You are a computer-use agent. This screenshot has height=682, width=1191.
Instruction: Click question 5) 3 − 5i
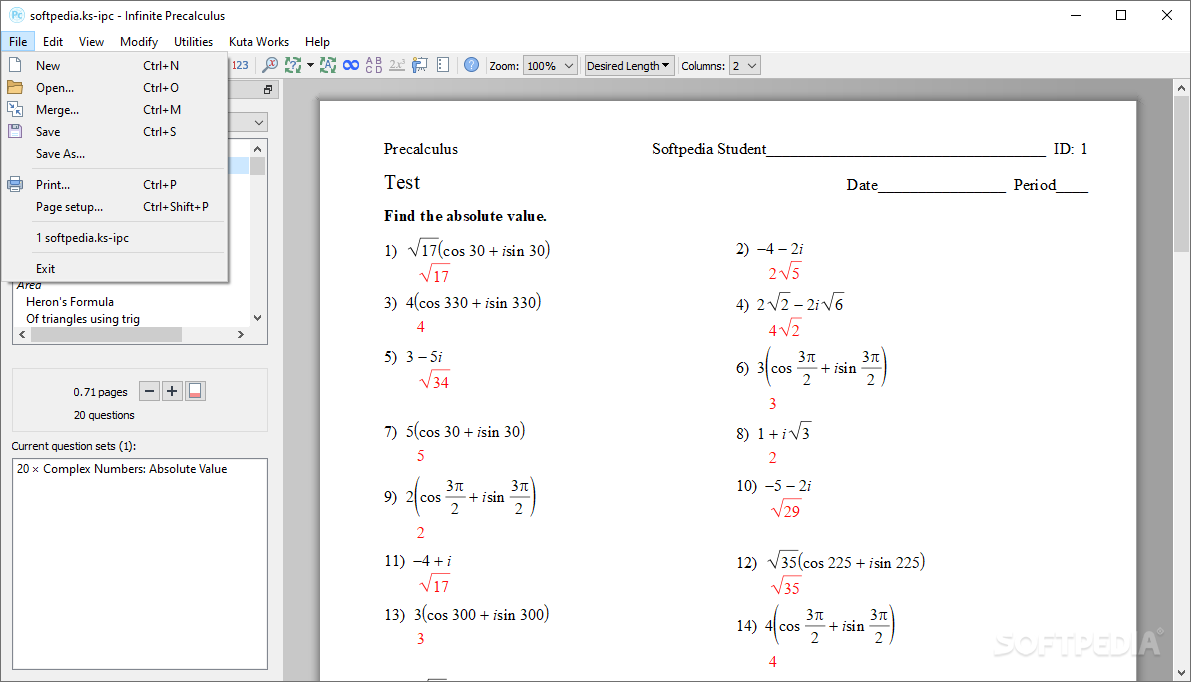click(x=413, y=356)
